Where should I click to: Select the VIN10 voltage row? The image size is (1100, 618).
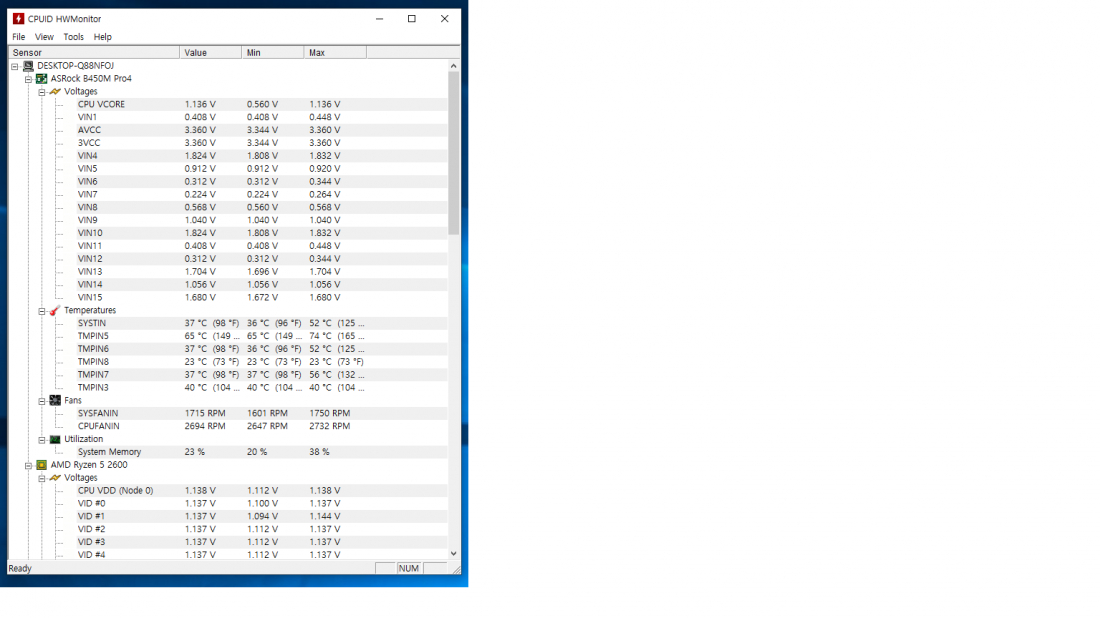tap(262, 233)
